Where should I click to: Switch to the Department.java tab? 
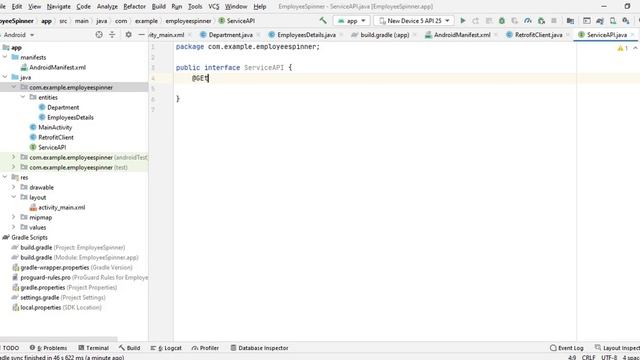pyautogui.click(x=230, y=35)
